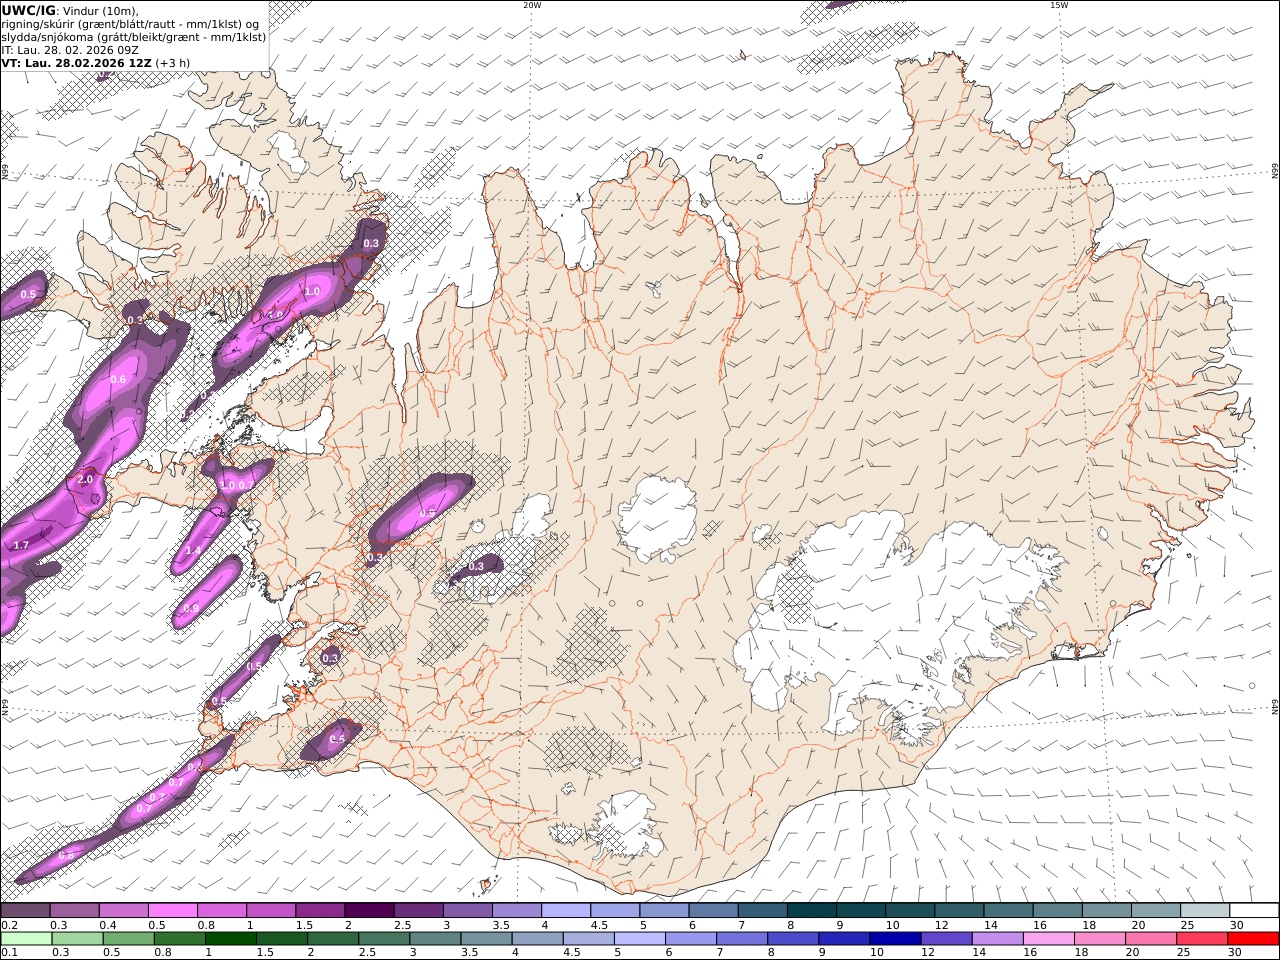The width and height of the screenshot is (1280, 960).
Task: Pick lower legend swatch between 2.5 and 3
Action: click(x=382, y=938)
